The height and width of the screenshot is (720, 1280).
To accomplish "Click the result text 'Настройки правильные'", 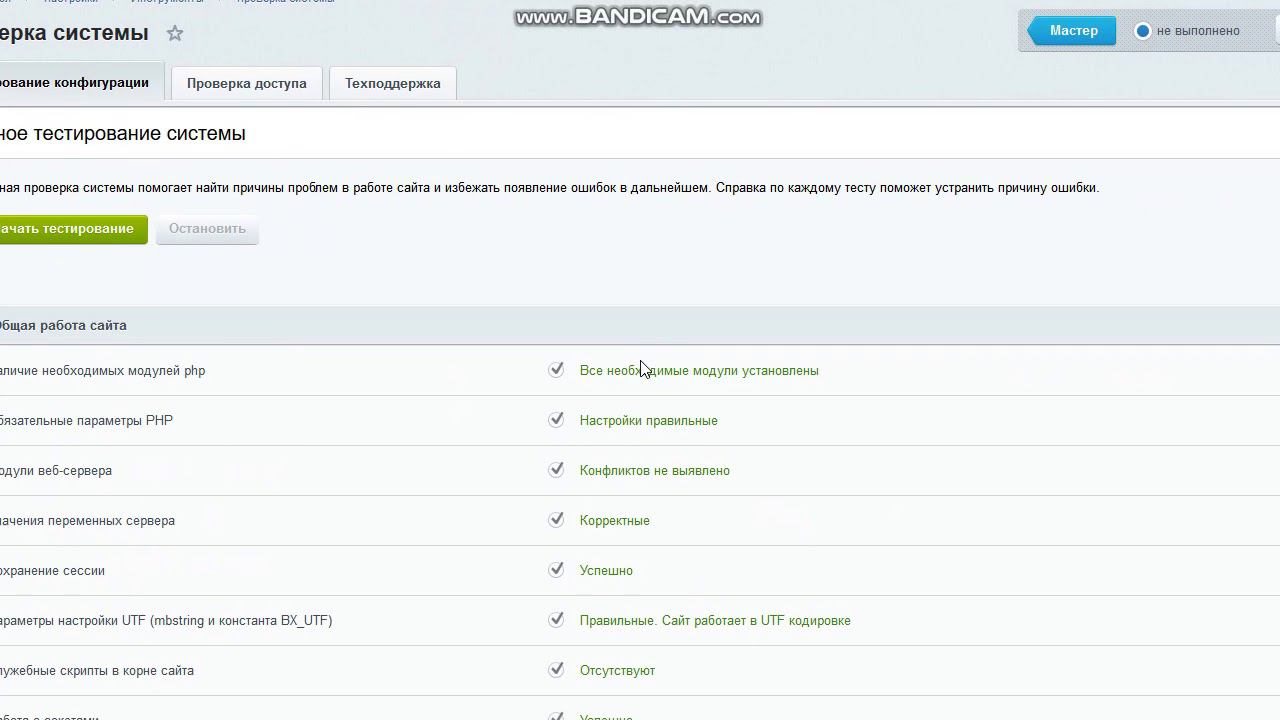I will [648, 421].
